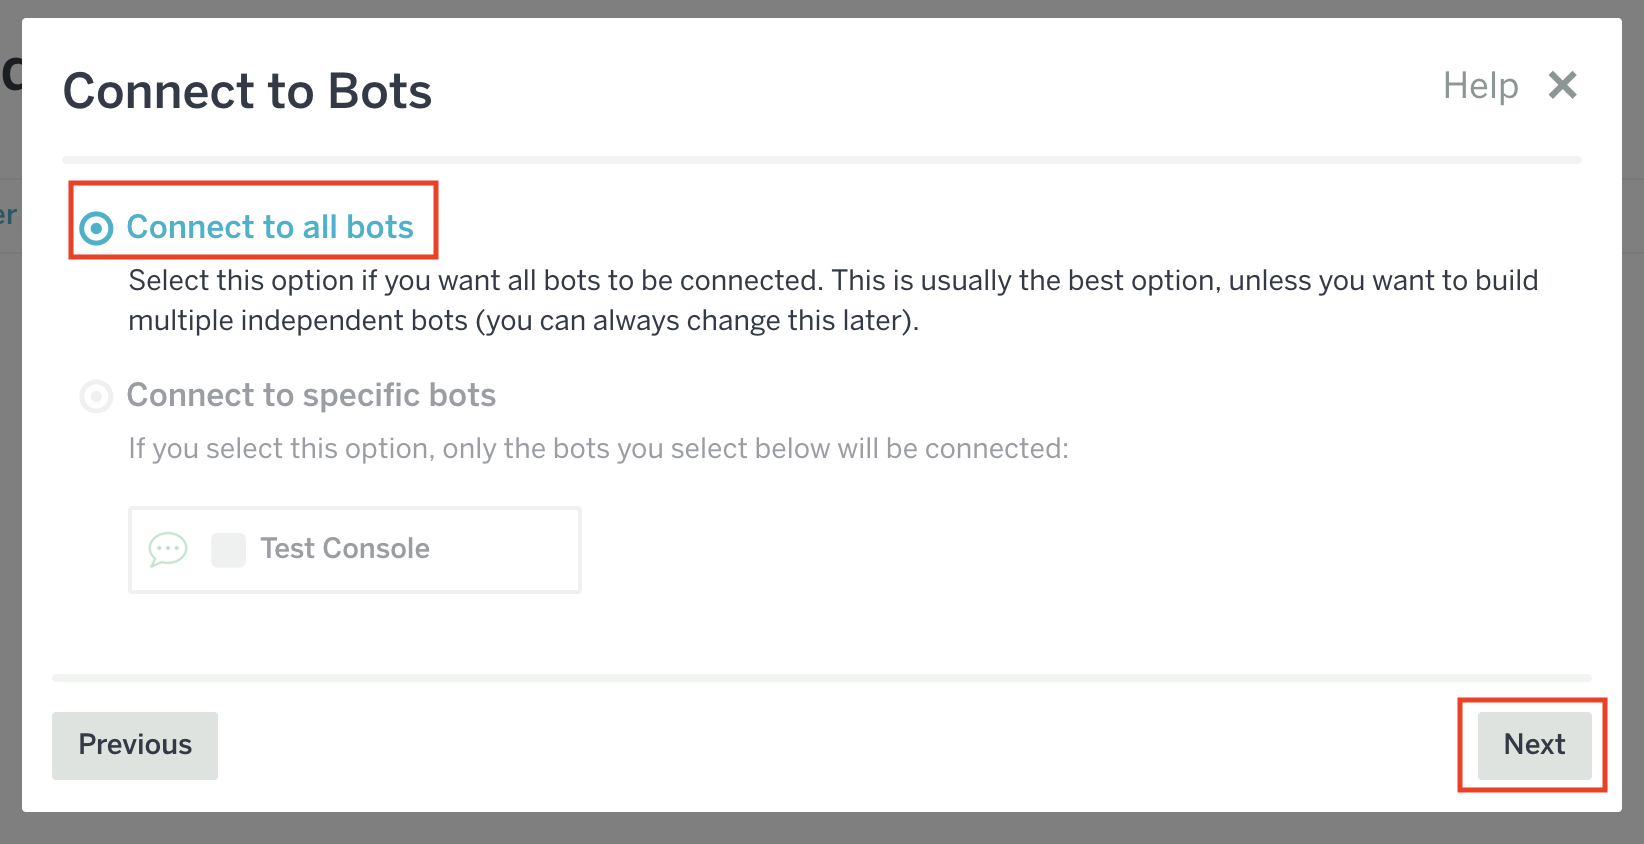The image size is (1644, 844).
Task: Click the "Connect to specific bots" label text
Action: [311, 396]
